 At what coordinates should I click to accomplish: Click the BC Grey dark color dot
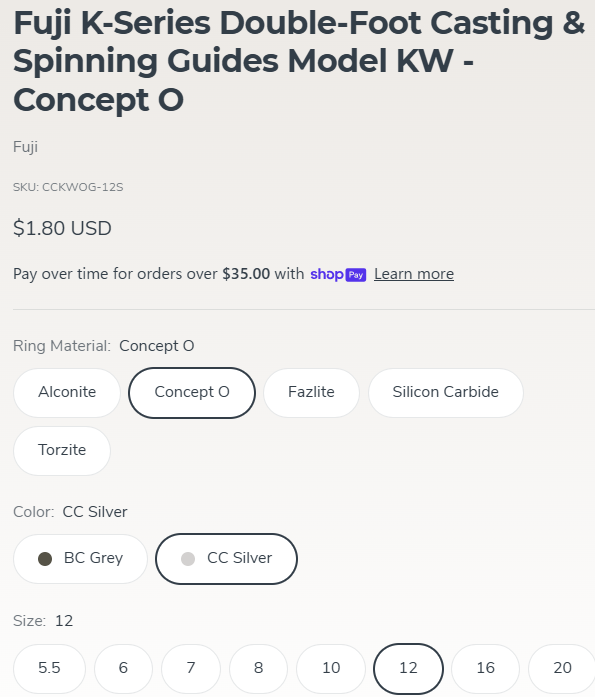click(45, 559)
